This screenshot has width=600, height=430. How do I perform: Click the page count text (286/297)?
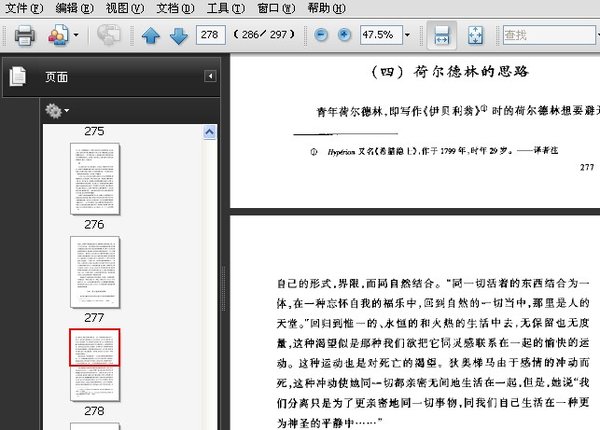tap(264, 35)
